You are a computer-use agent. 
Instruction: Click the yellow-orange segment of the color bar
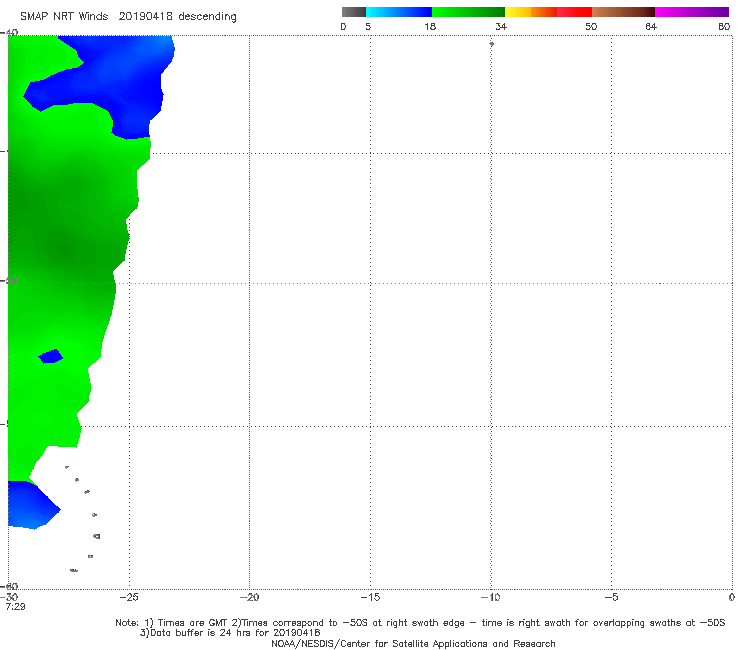click(x=531, y=12)
